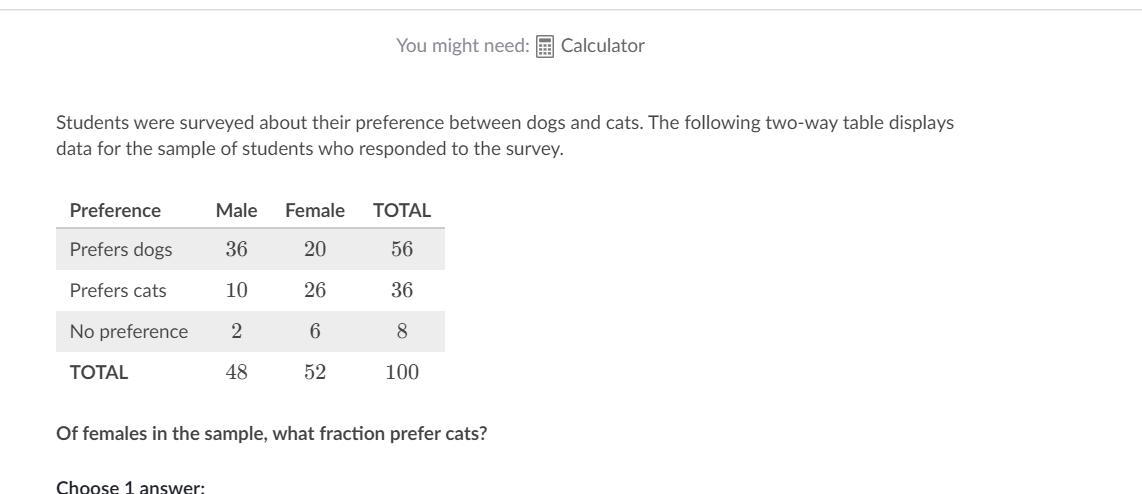Click the TOTAL column header
Screen dimensions: 1142x494
click(x=402, y=211)
